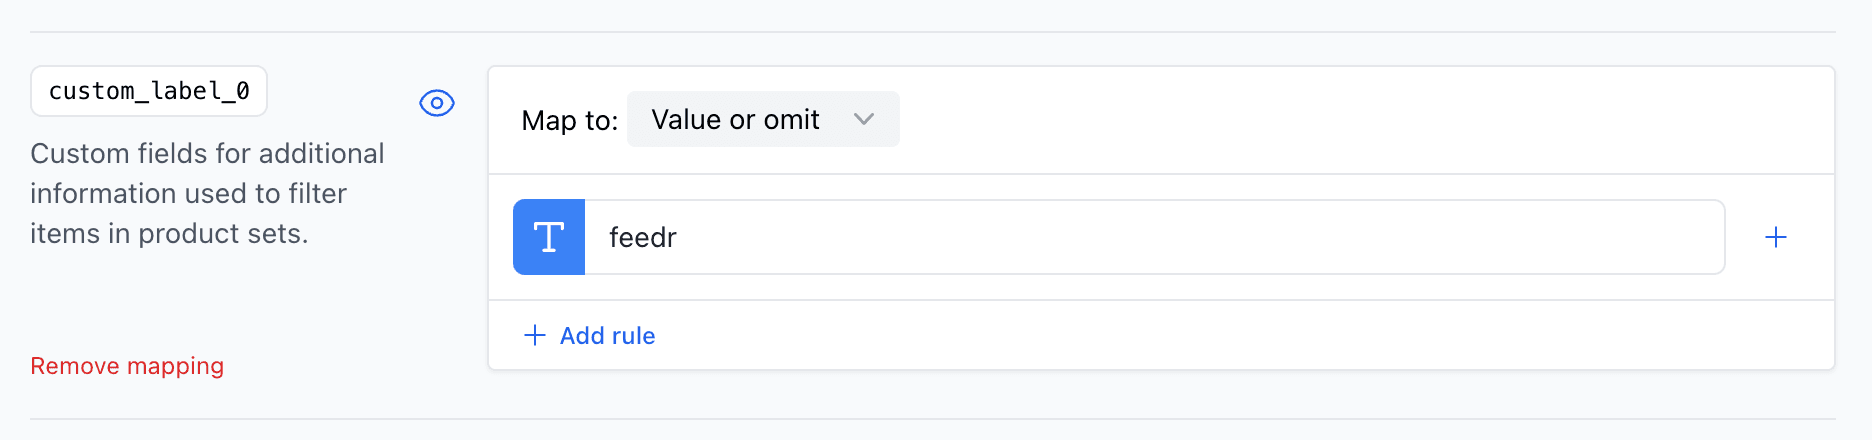
Task: Click the "items in product sets." description line
Action: [169, 233]
